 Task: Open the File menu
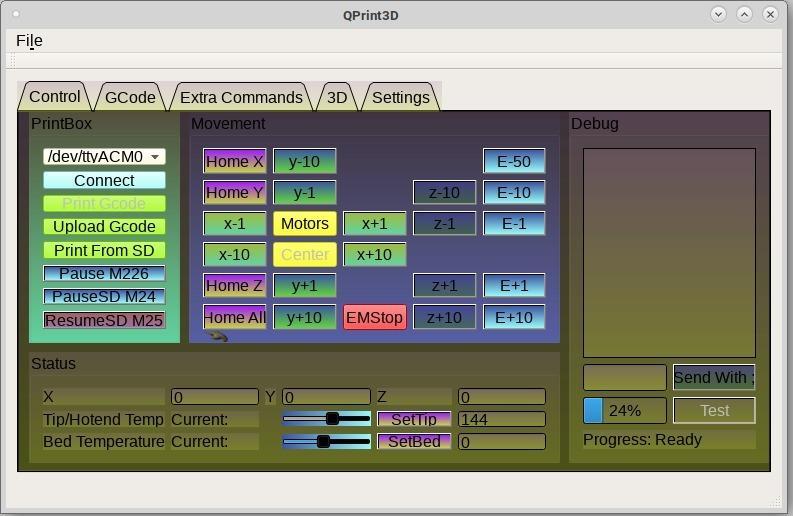[x=29, y=41]
